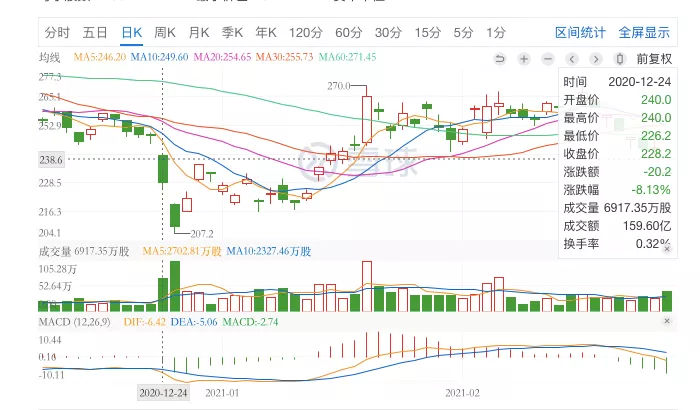Open the 五日 five-day view
The width and height of the screenshot is (700, 410).
click(96, 32)
